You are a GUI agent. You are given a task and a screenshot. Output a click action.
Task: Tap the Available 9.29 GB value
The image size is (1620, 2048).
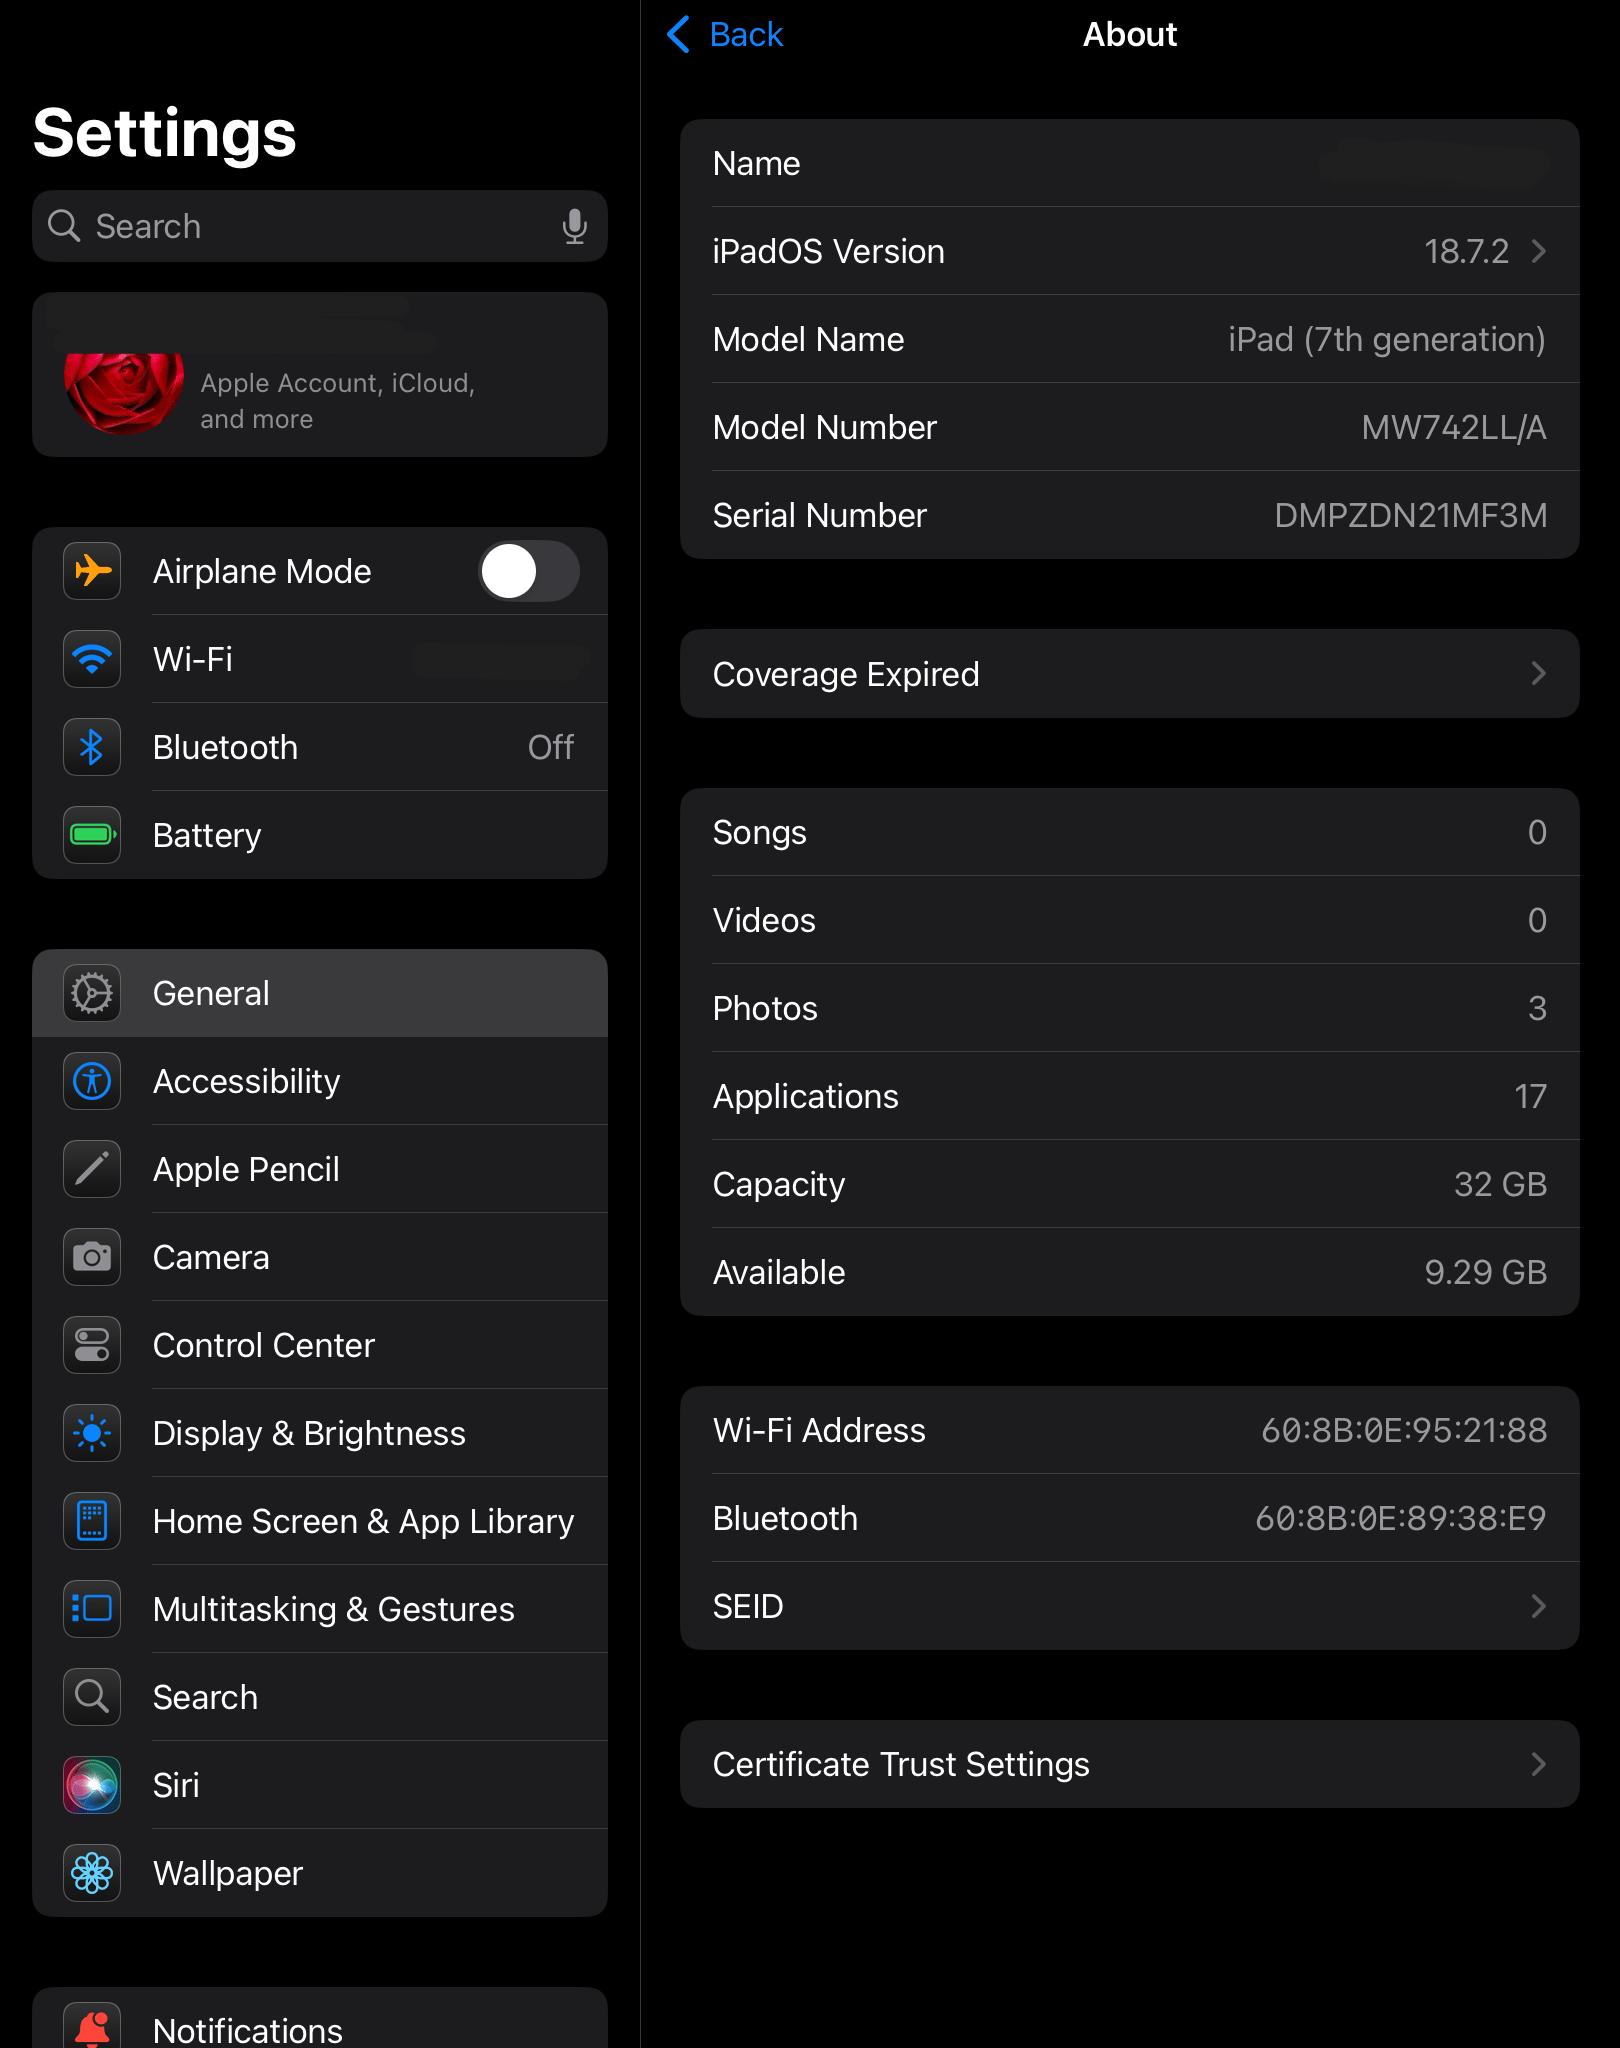coord(1486,1272)
